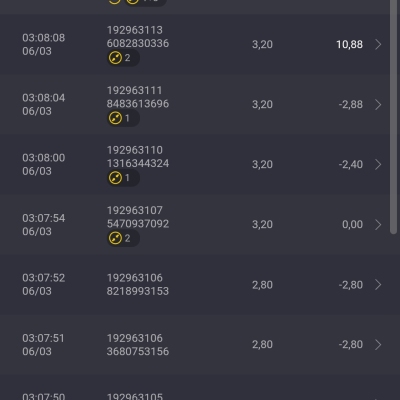Open chevron for round 8218993153
Screen dimensions: 400x400
[378, 285]
